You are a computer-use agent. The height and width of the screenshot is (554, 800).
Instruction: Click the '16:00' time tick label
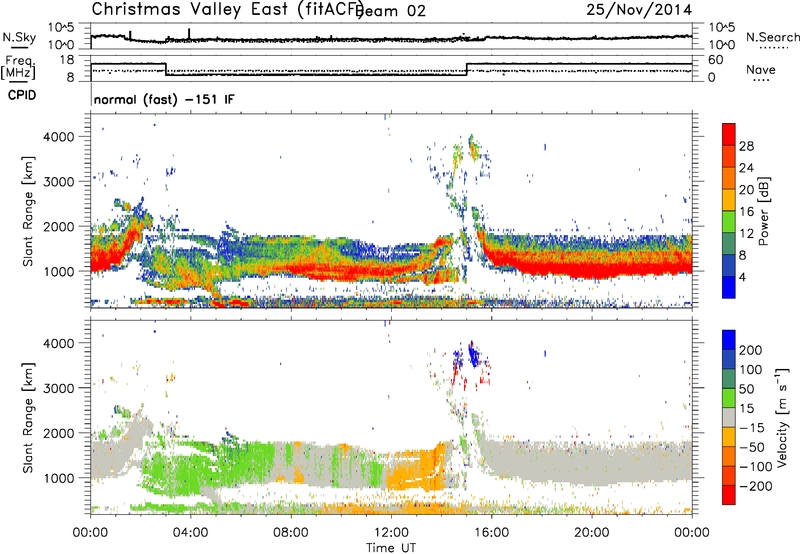pyautogui.click(x=491, y=533)
